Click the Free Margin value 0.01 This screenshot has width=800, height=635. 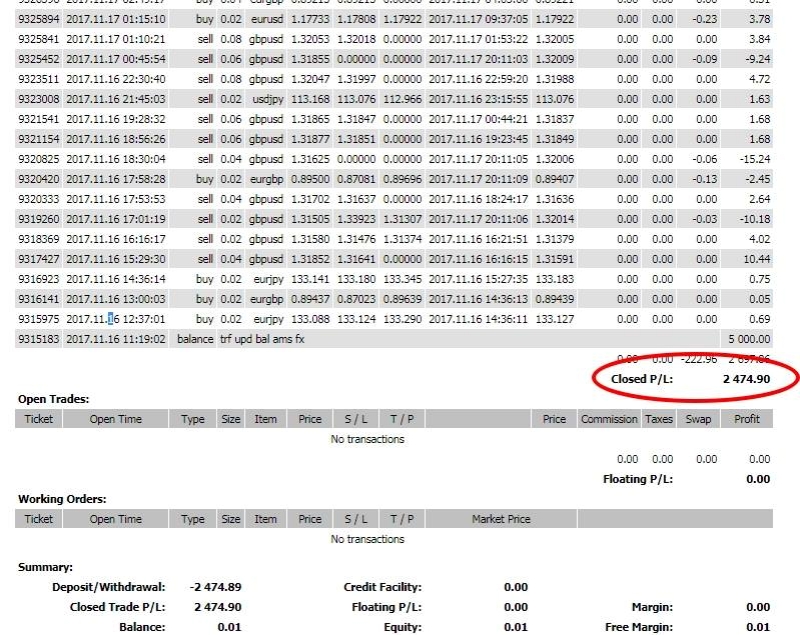(758, 627)
